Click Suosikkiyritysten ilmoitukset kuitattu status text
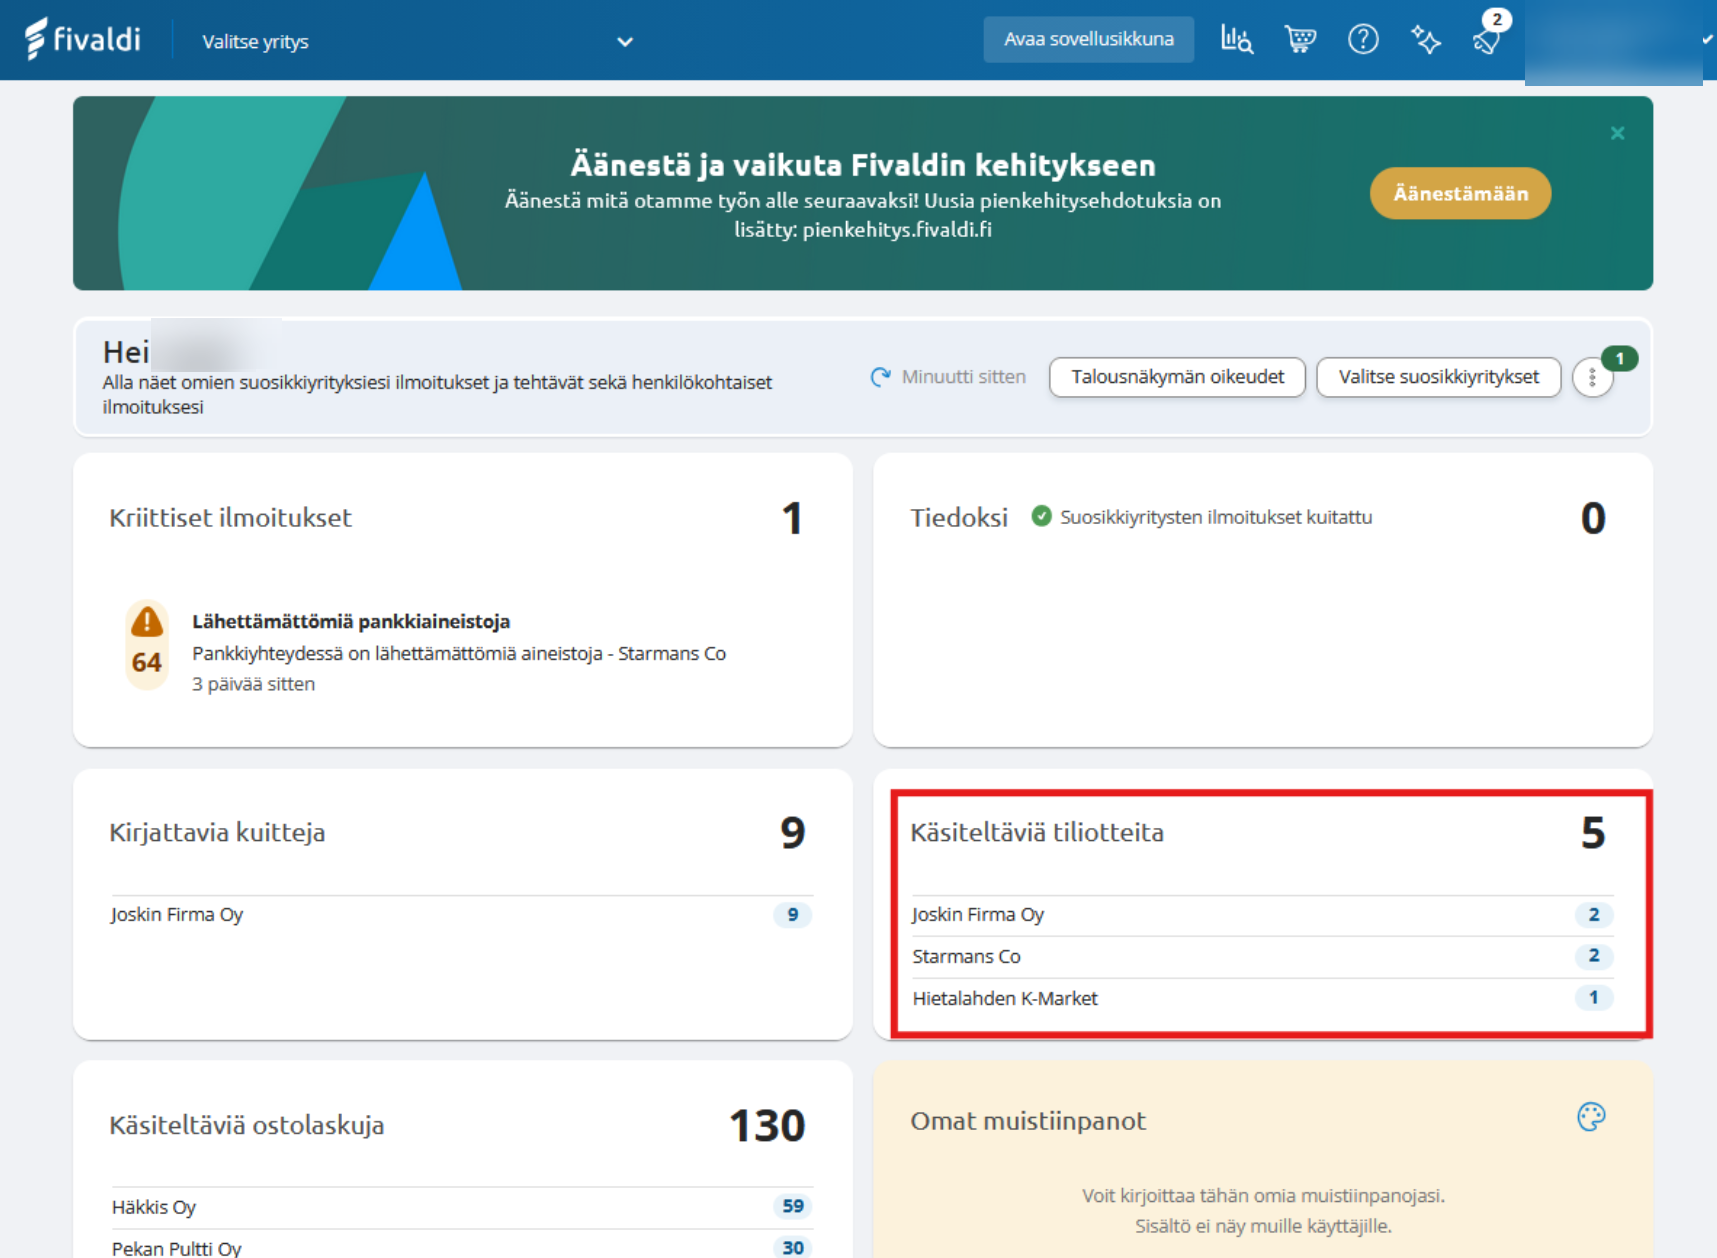This screenshot has height=1258, width=1717. coord(1216,517)
